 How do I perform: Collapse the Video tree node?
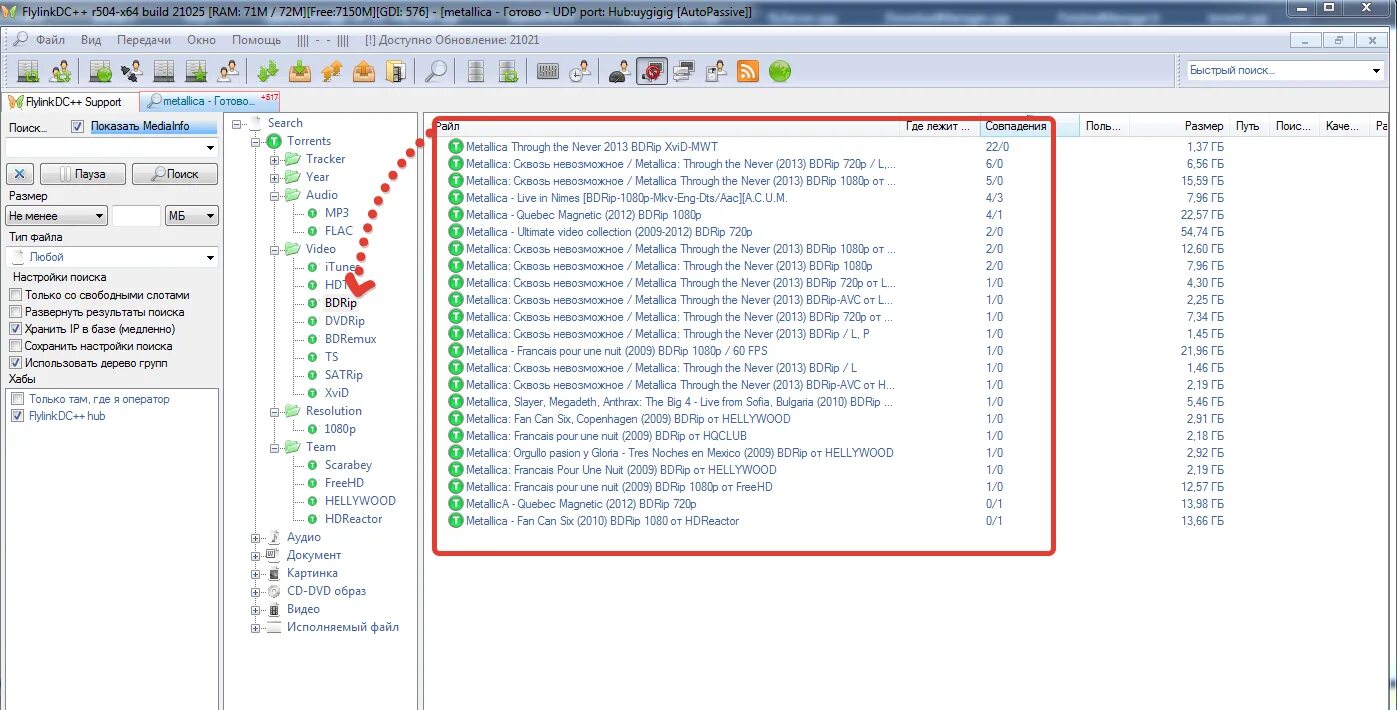pos(272,249)
